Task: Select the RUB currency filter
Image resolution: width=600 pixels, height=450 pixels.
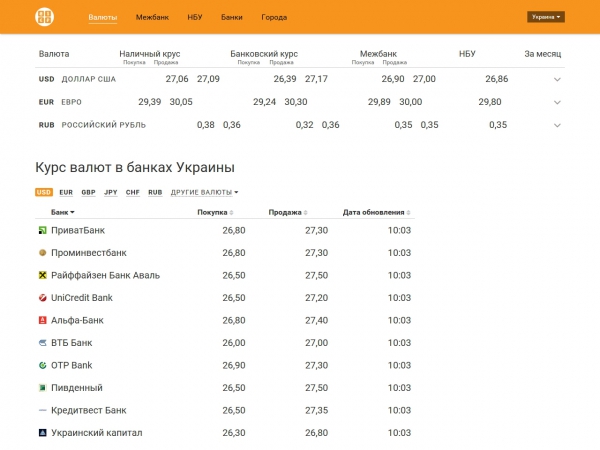Action: (155, 192)
